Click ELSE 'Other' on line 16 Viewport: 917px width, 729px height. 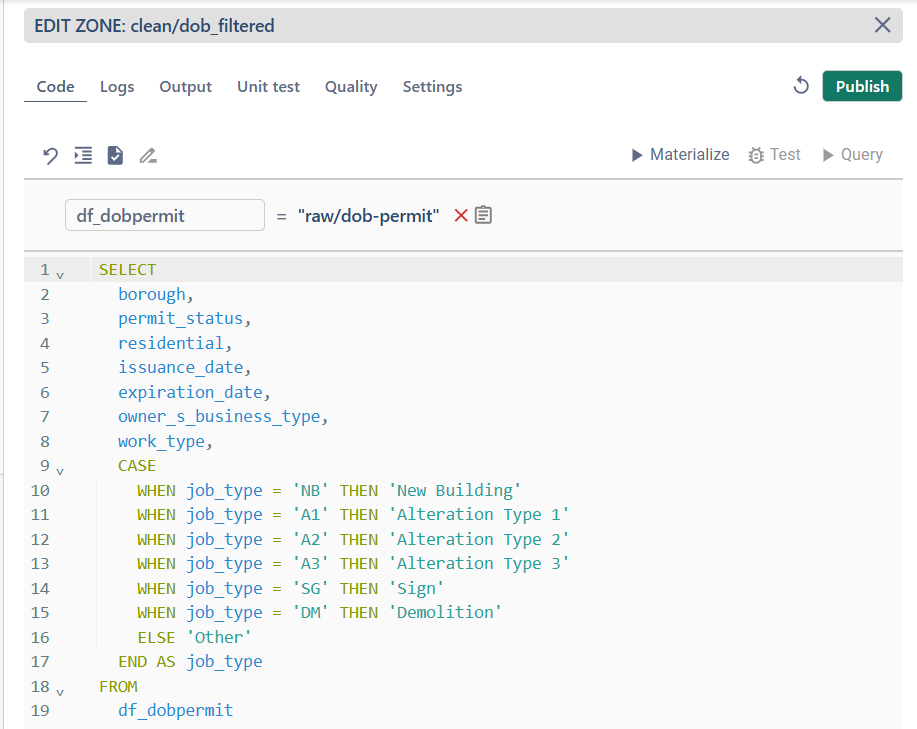click(194, 637)
